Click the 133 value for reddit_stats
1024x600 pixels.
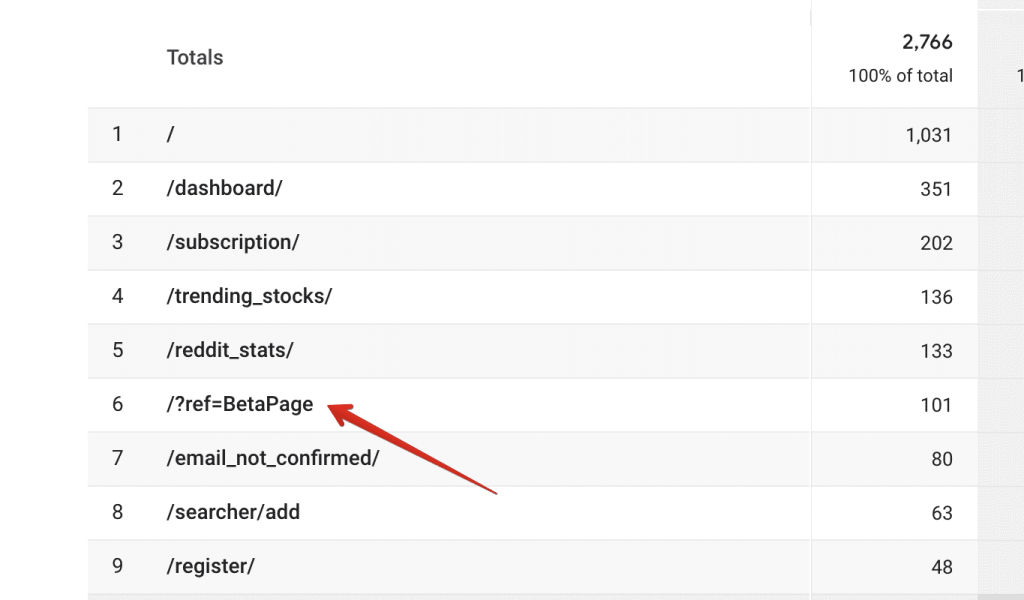tap(936, 351)
